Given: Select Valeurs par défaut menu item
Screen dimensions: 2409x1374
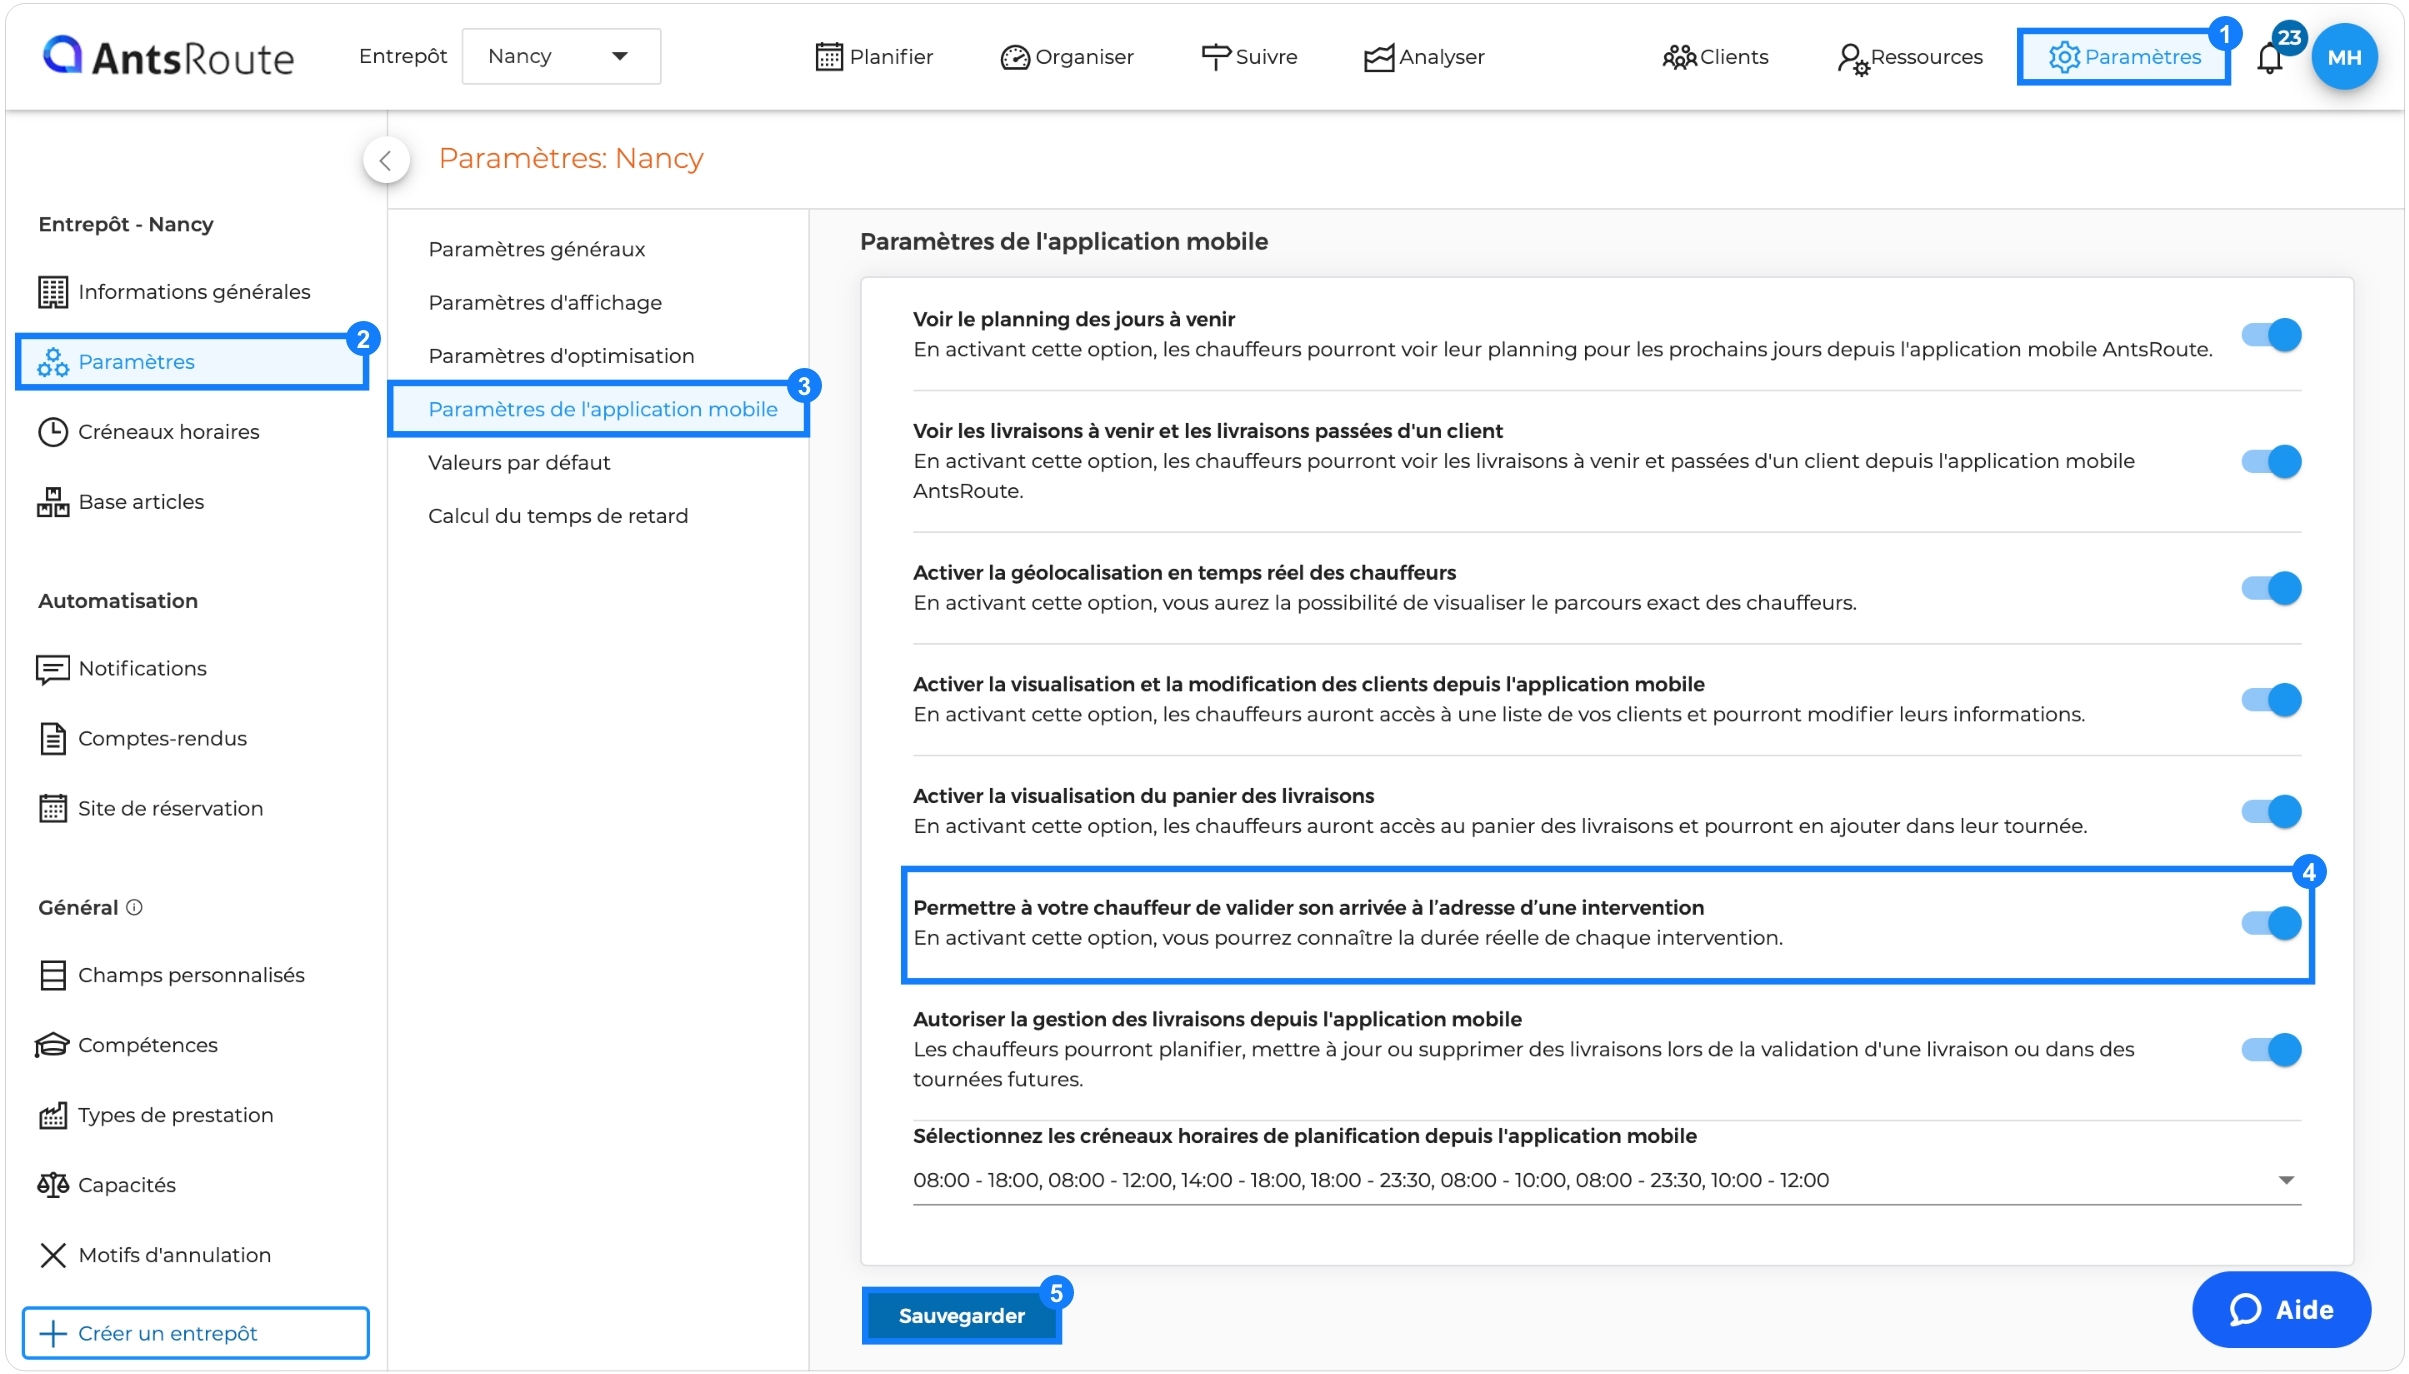Looking at the screenshot, I should (x=518, y=462).
